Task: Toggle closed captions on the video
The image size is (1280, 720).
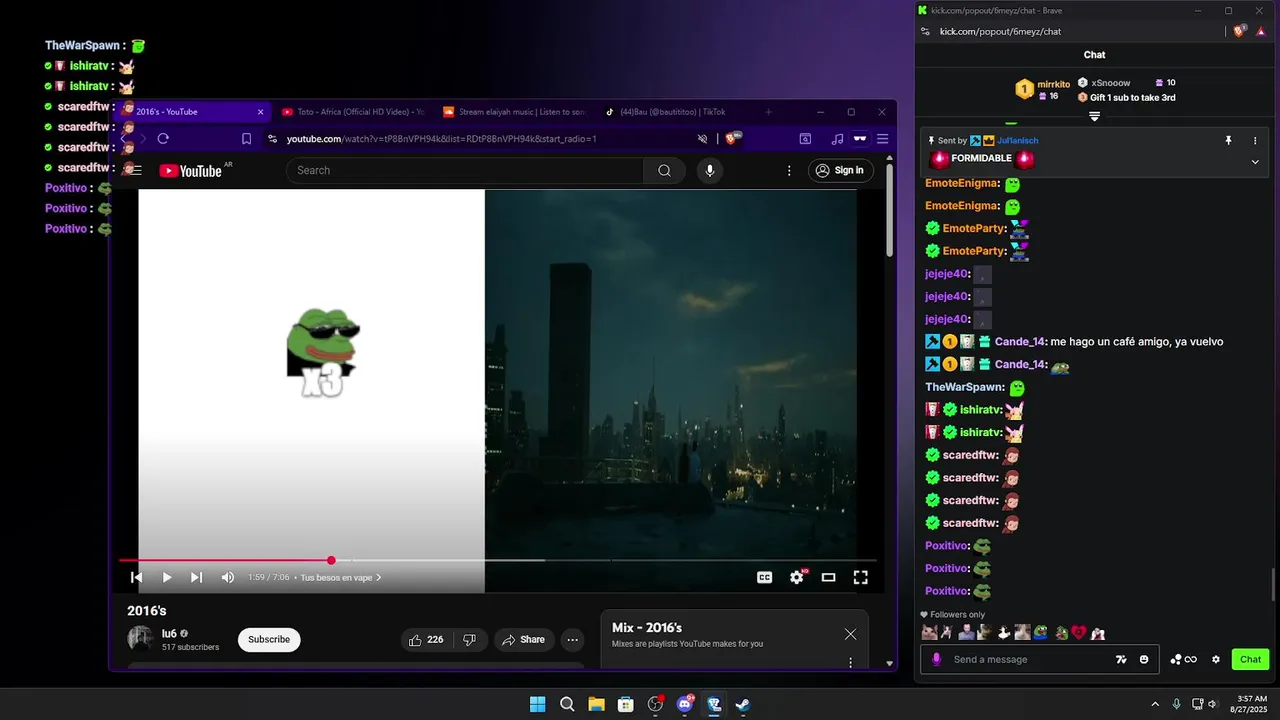Action: click(765, 577)
